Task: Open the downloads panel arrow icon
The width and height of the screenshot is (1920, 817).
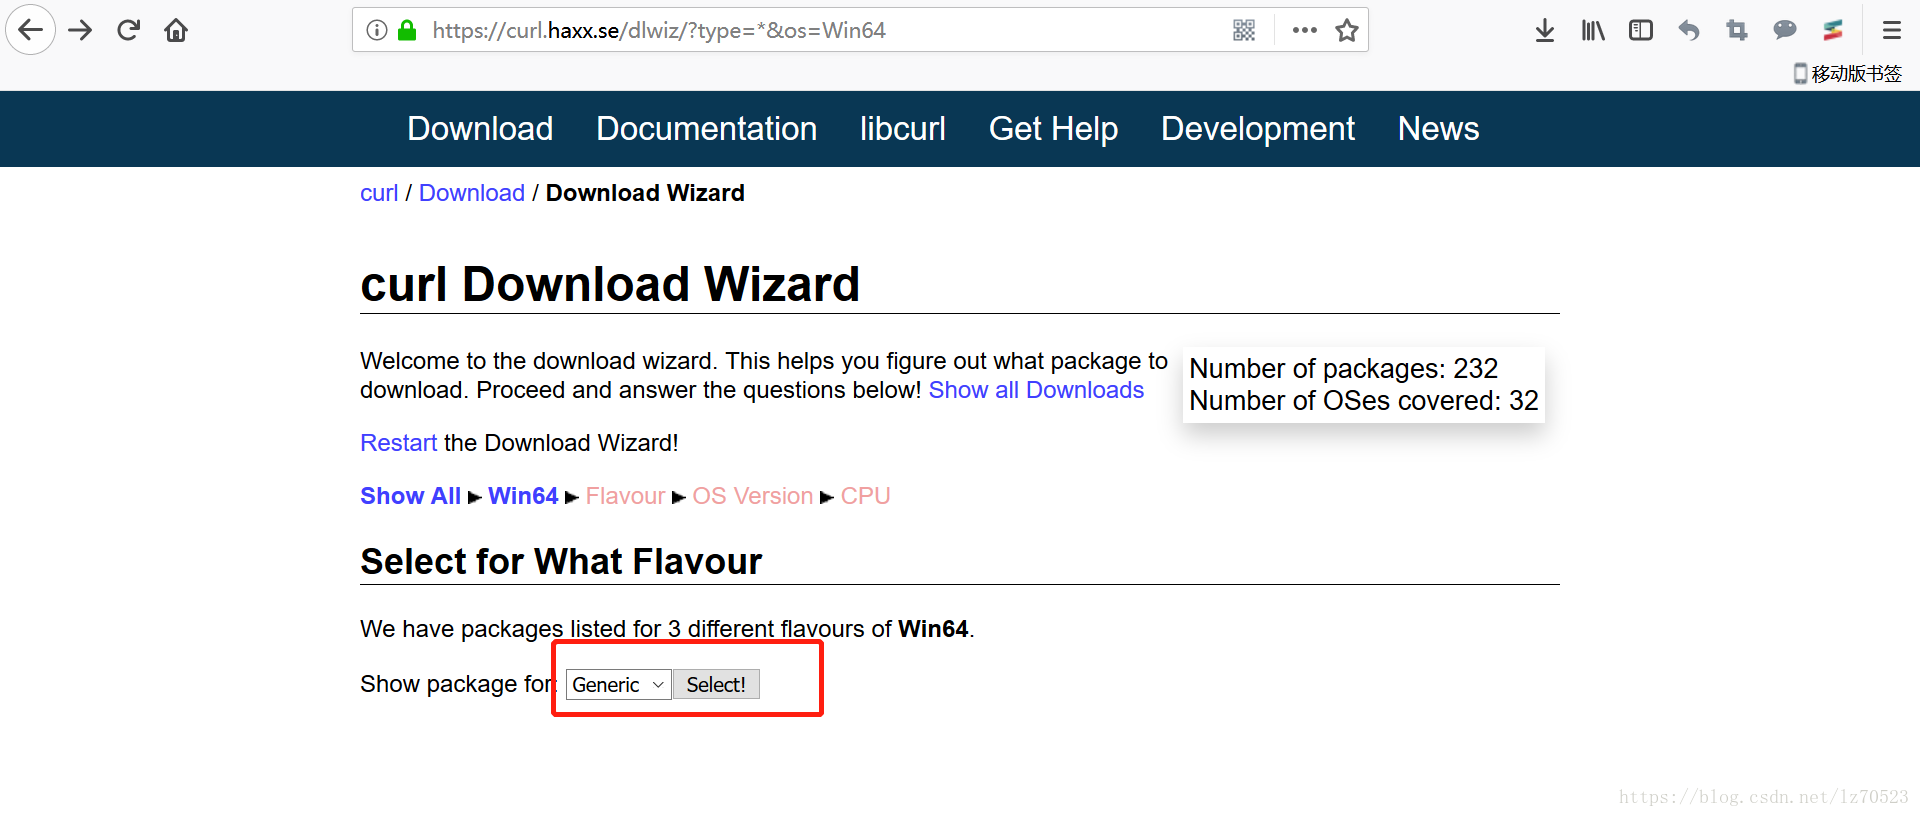Action: (1545, 31)
